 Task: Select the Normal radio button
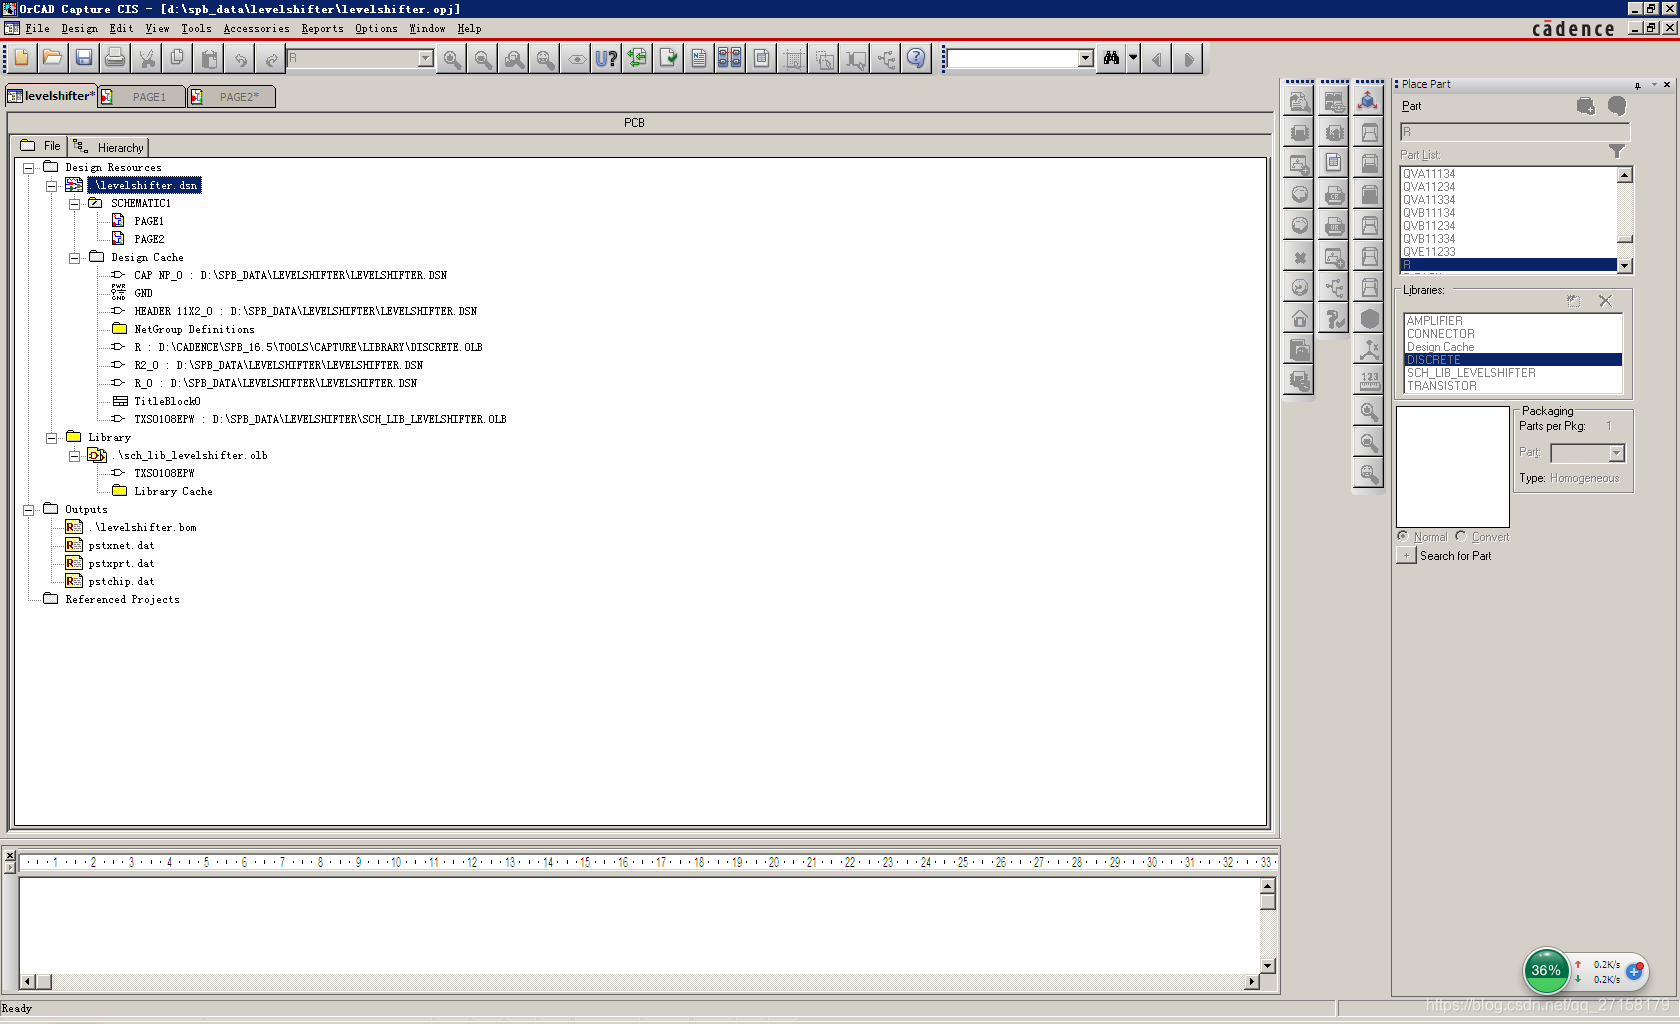coord(1403,537)
